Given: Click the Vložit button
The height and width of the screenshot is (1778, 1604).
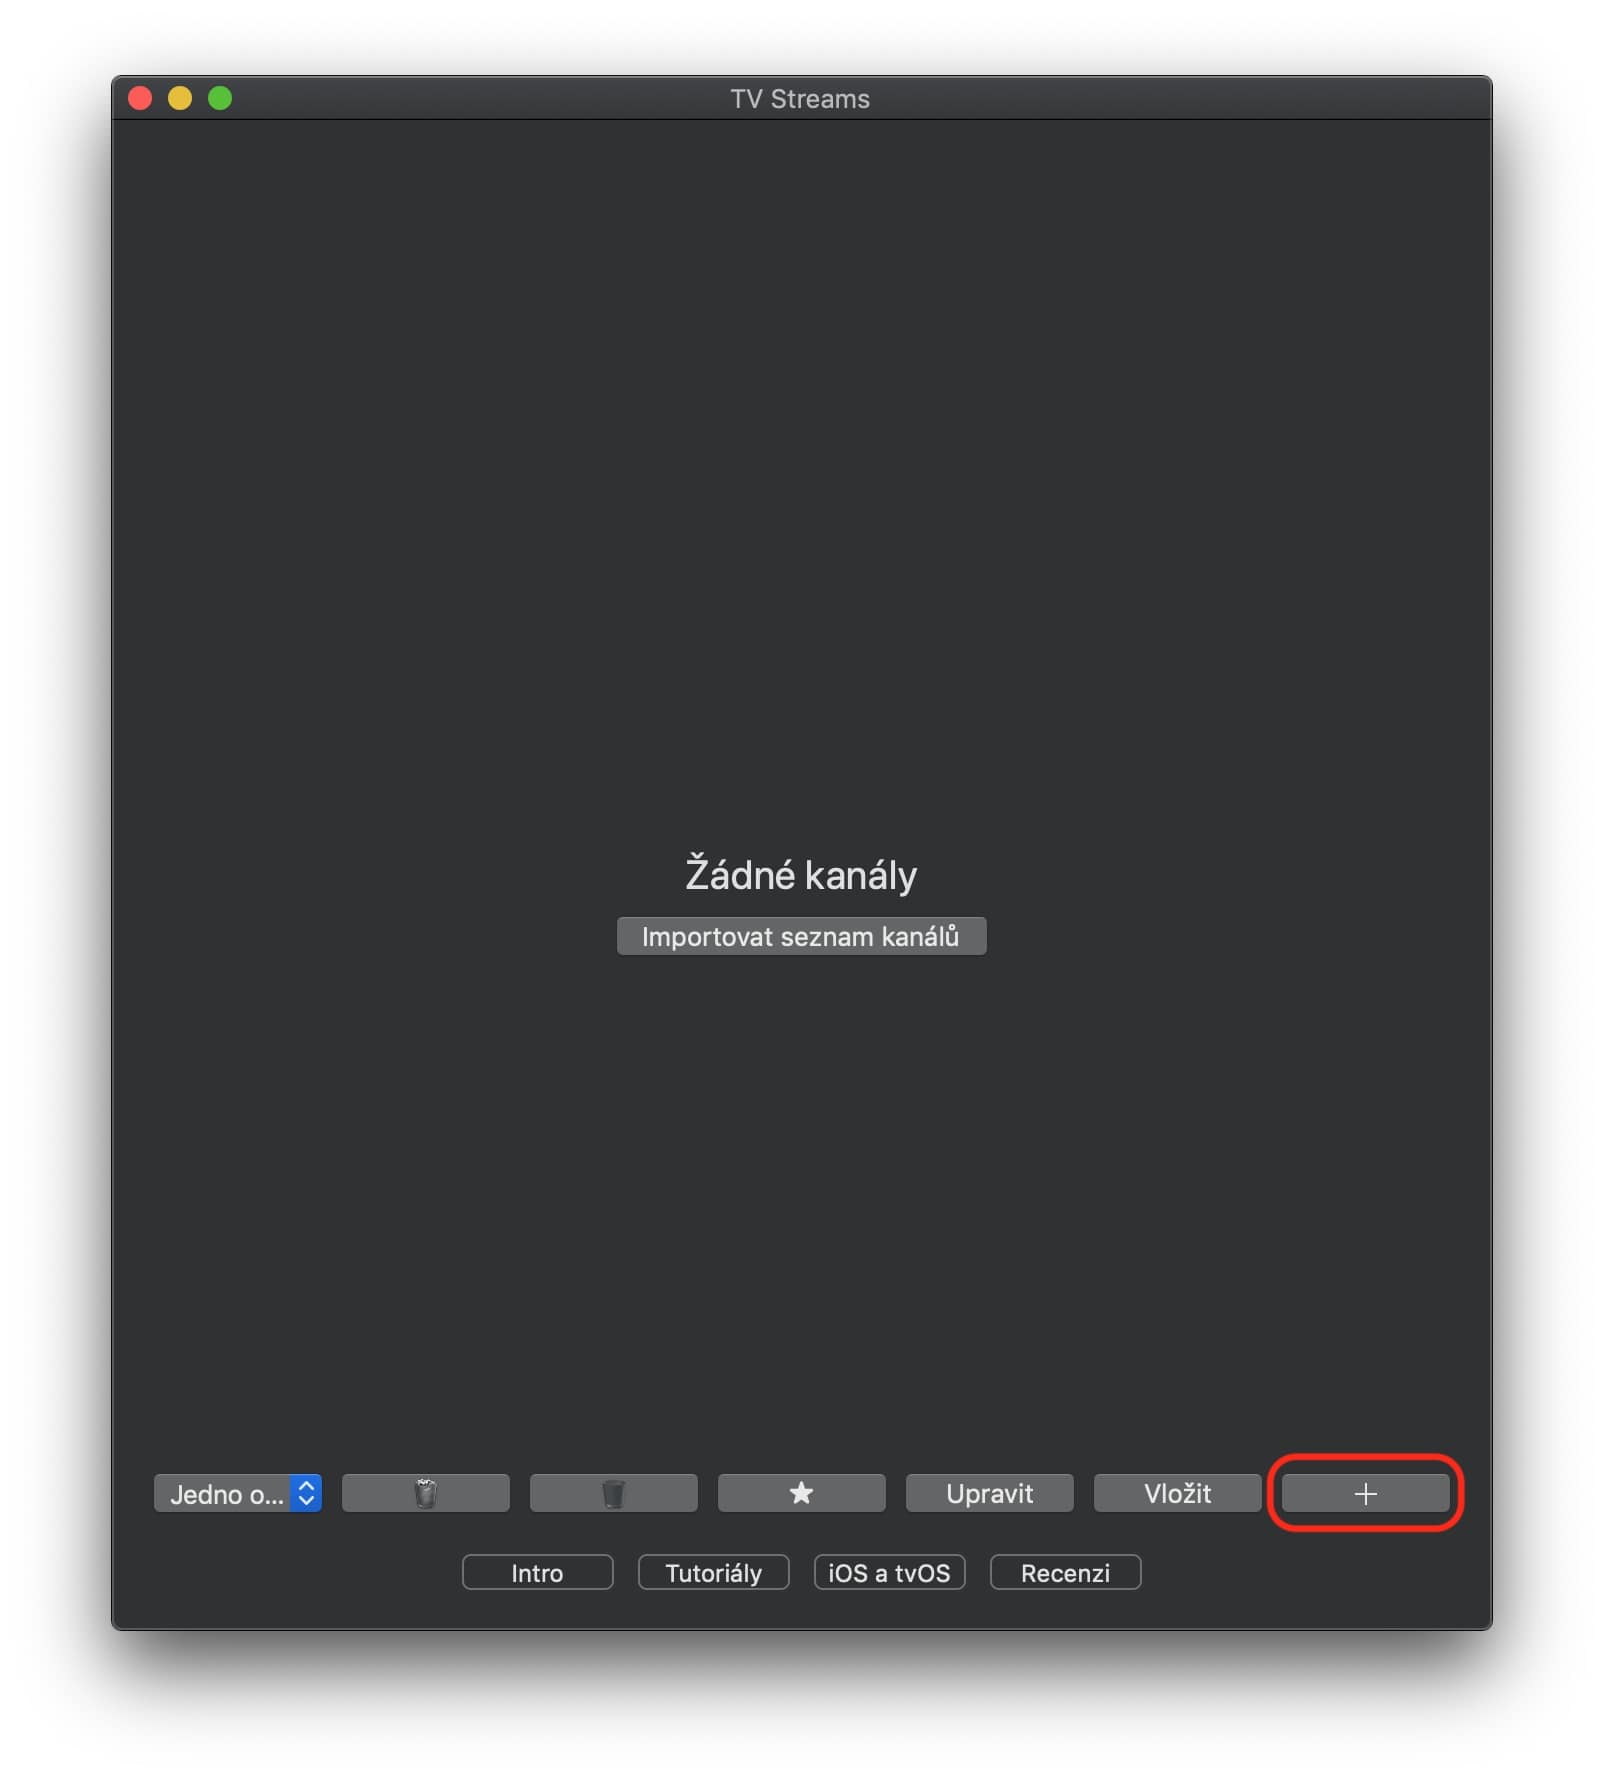Looking at the screenshot, I should click(x=1177, y=1493).
